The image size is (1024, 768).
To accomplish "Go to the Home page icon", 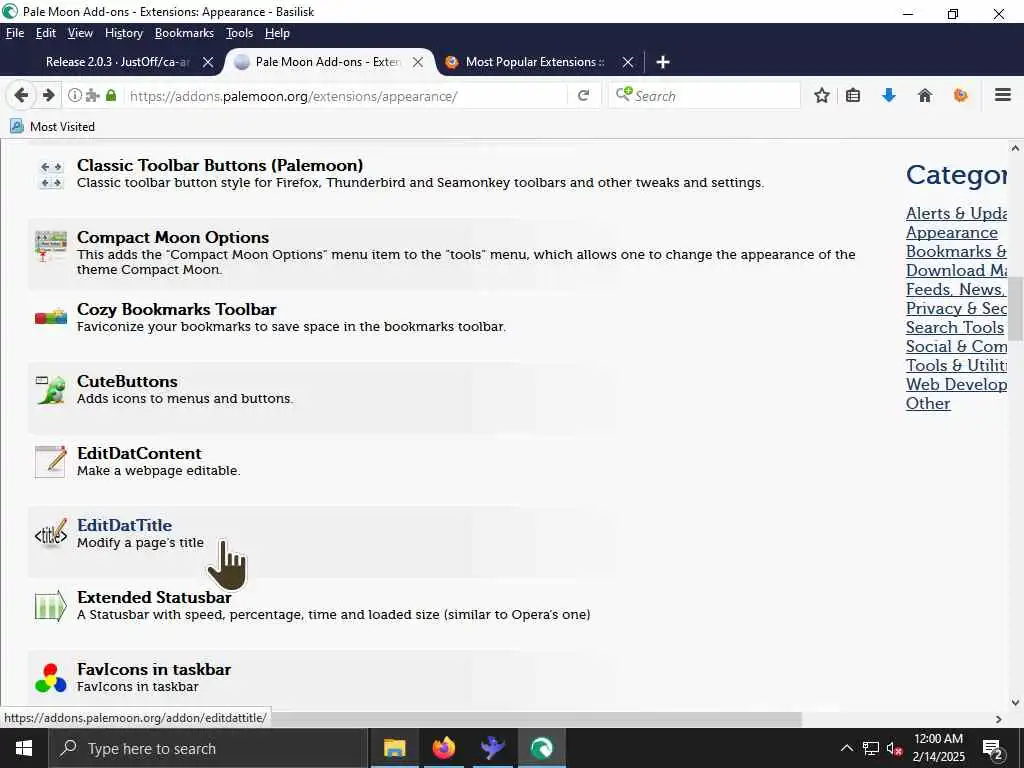I will [925, 95].
